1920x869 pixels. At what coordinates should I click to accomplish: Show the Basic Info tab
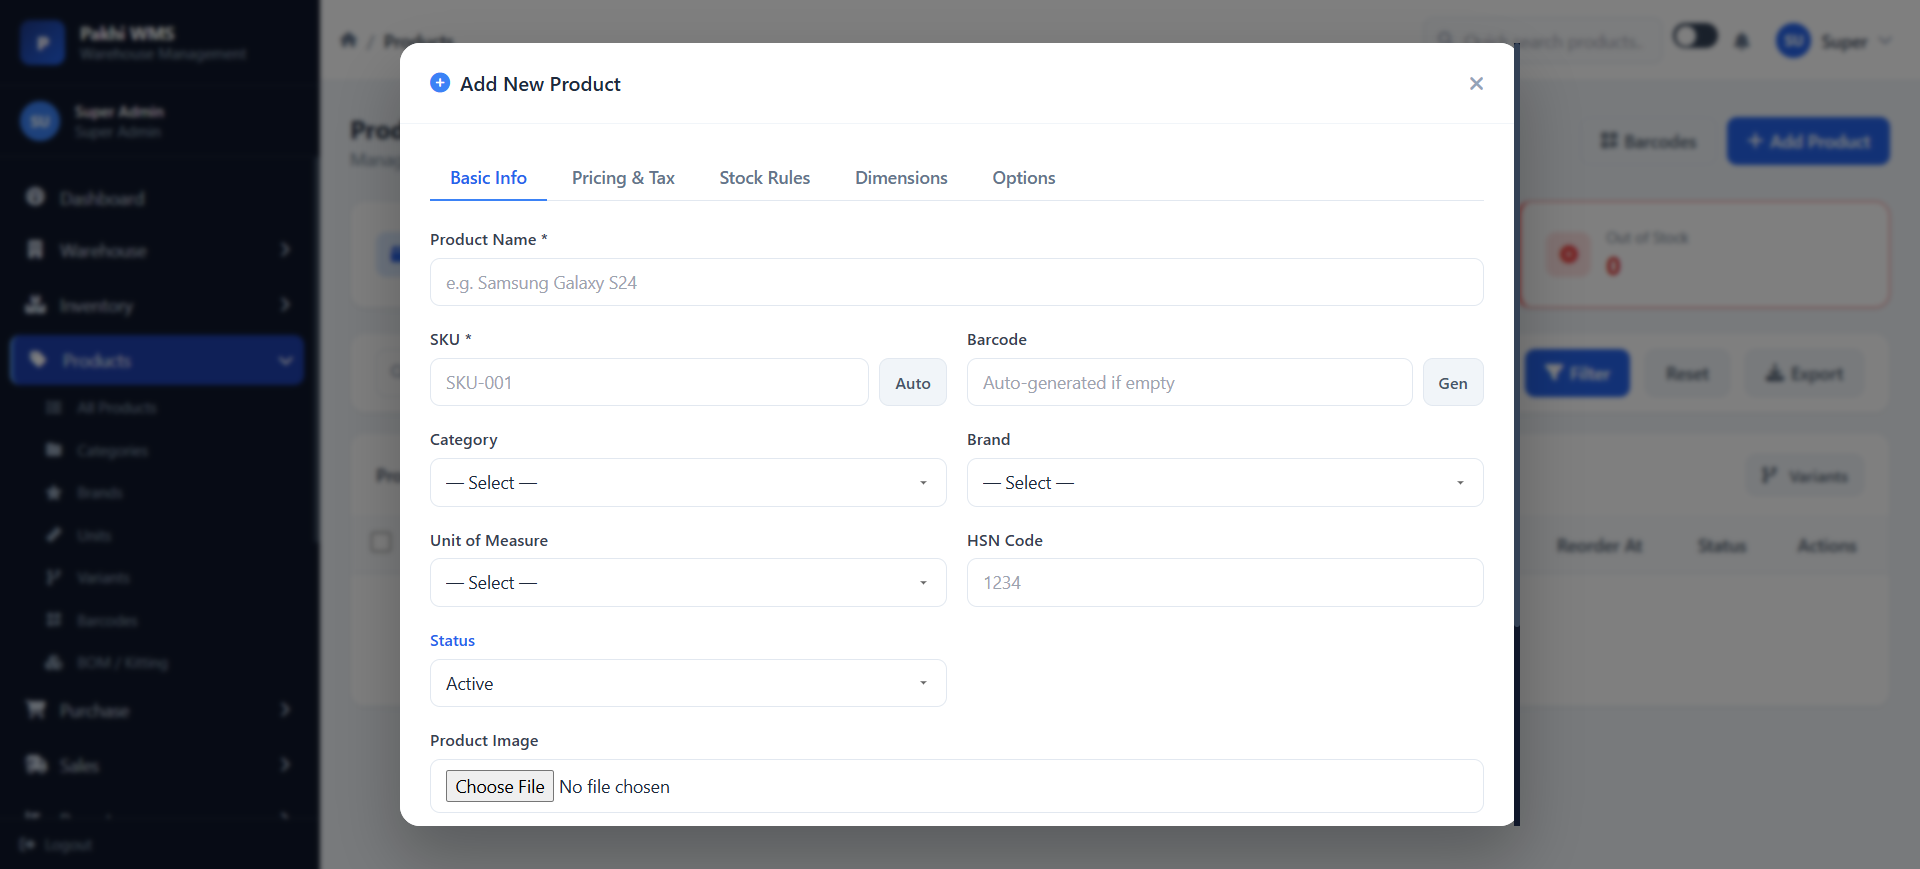[x=488, y=178]
